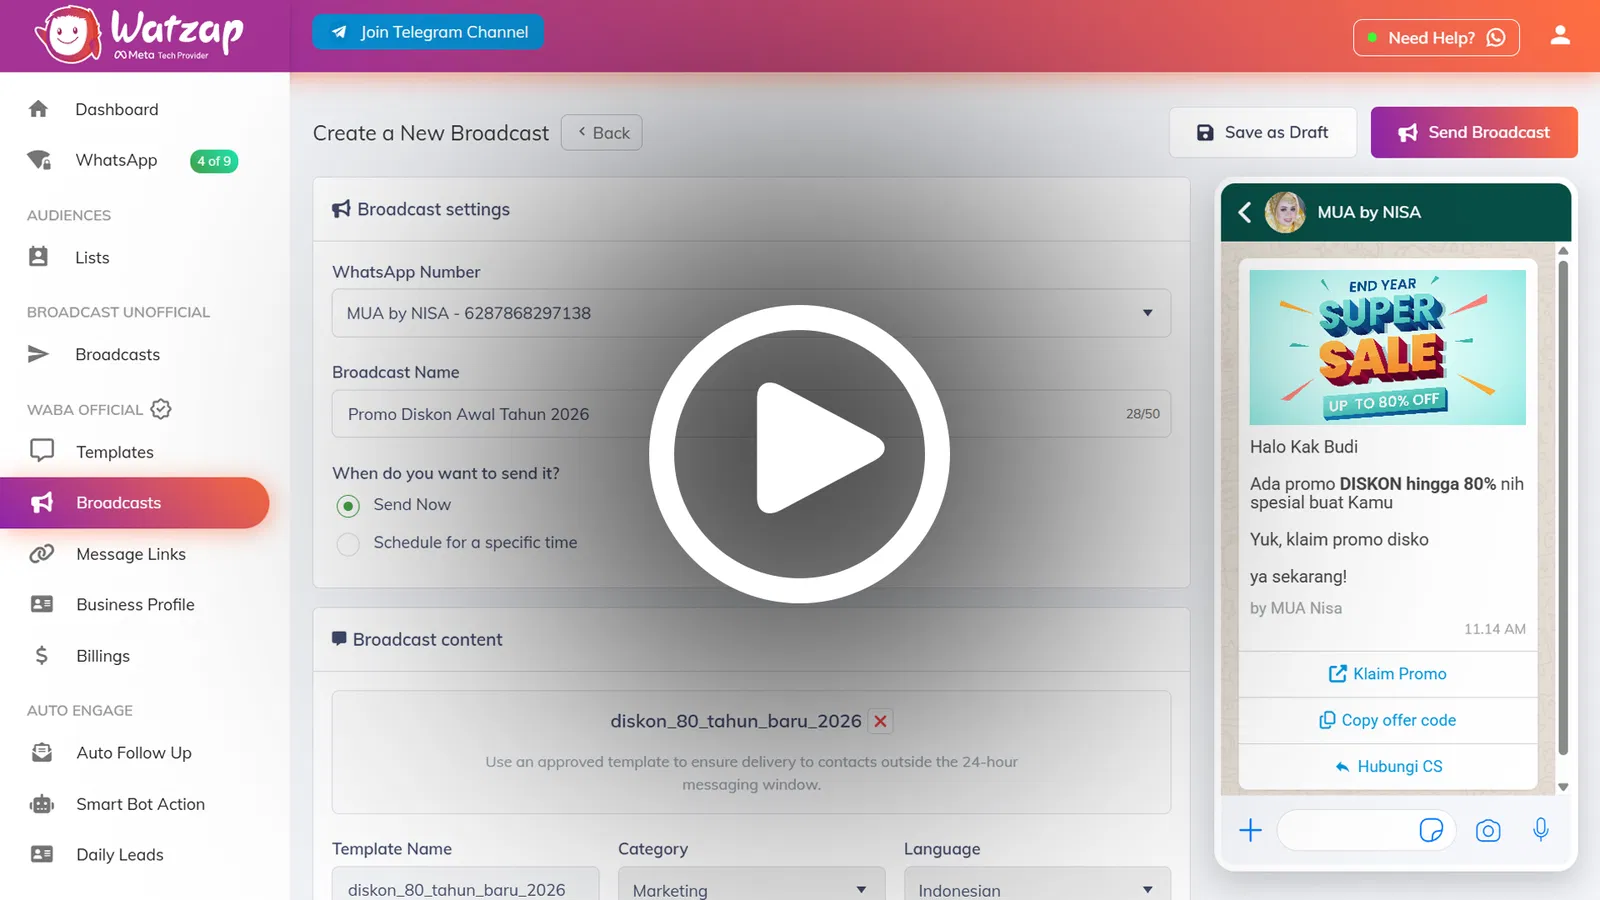Click the Broadcast Name input field
1600x900 pixels.
(751, 414)
